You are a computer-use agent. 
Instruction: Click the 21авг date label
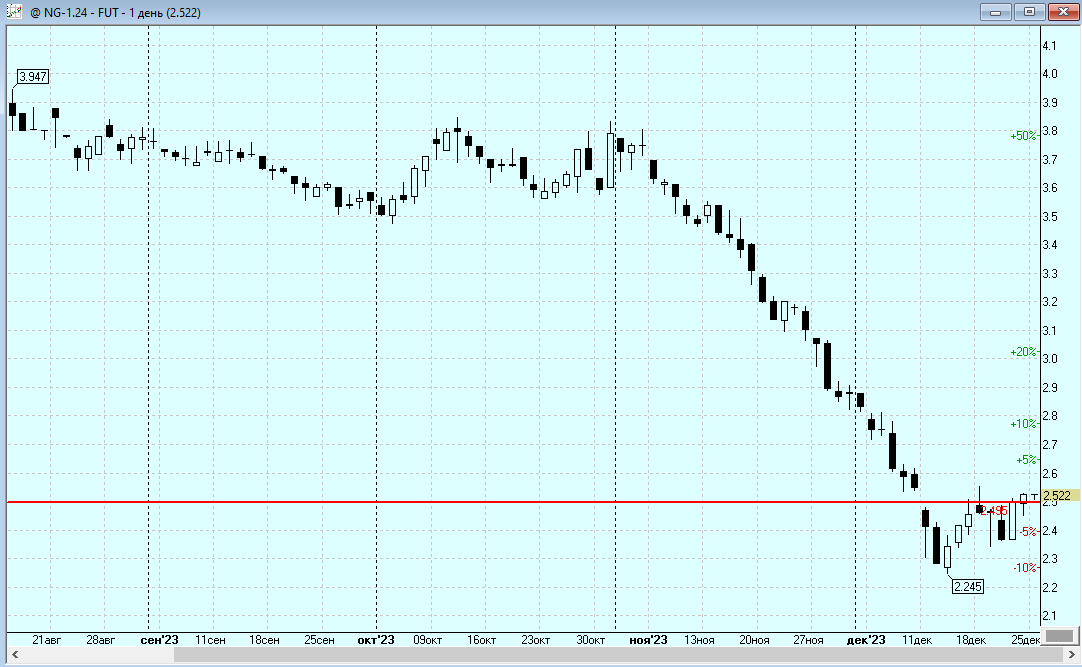(47, 639)
